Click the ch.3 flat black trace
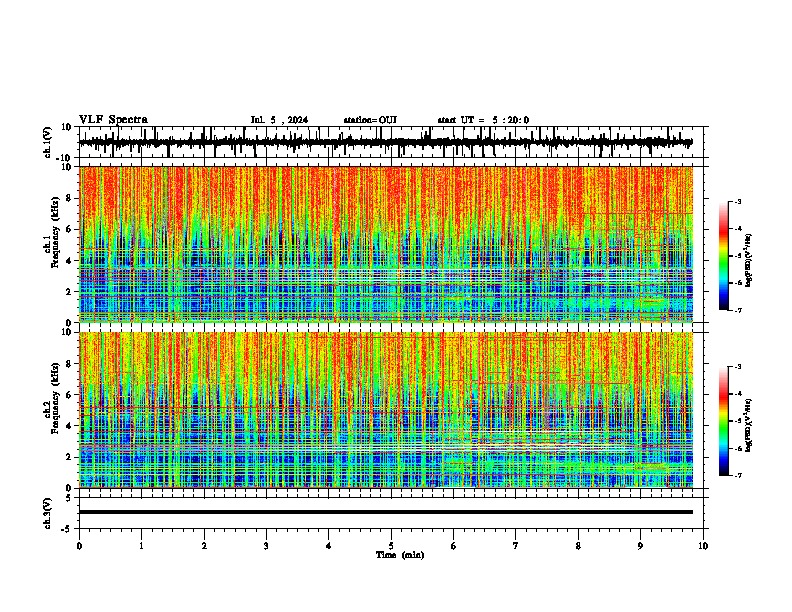Viewport: 792px width, 612px height. coord(386,512)
